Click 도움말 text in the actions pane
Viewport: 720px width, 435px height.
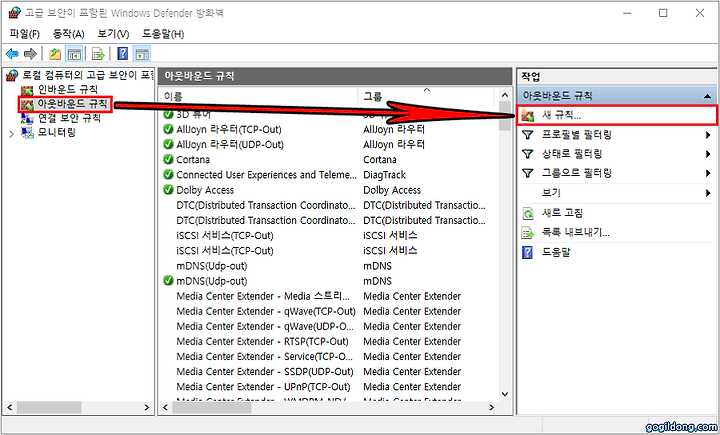click(x=556, y=252)
